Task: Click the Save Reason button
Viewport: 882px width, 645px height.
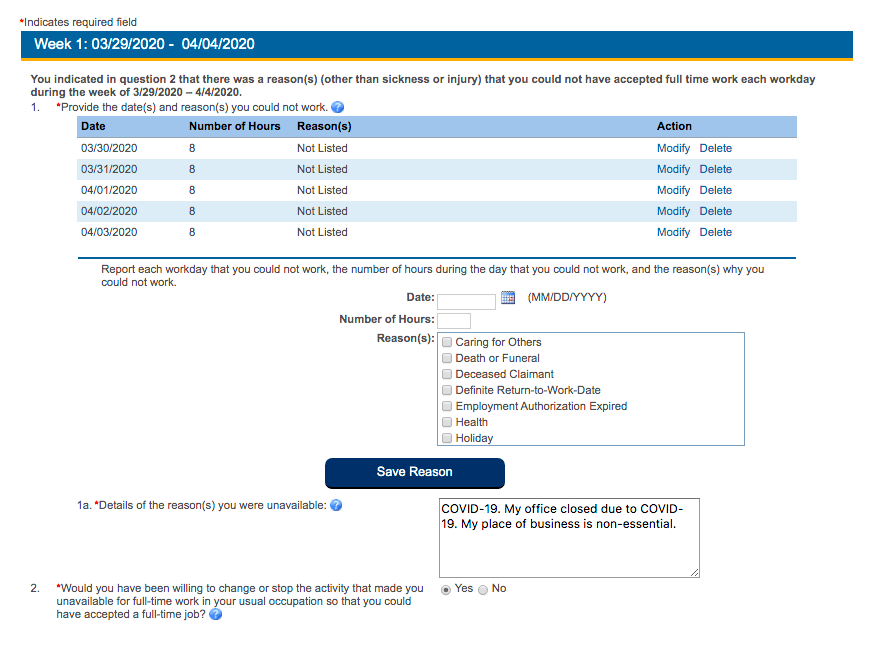Action: click(x=414, y=472)
